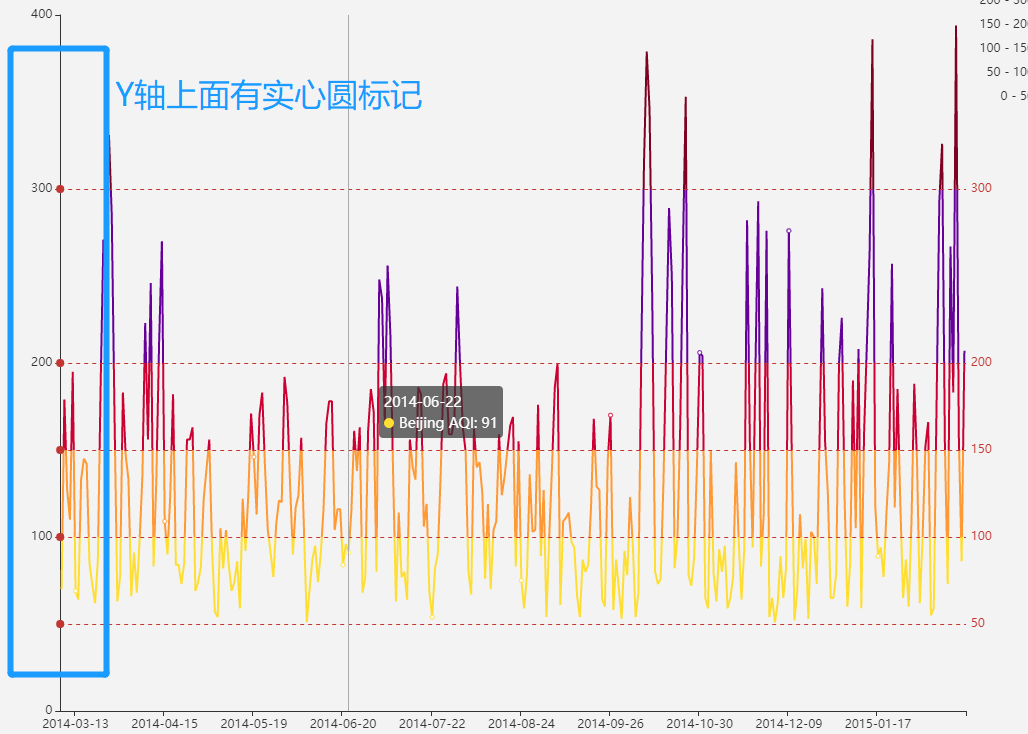Viewport: 1028px width, 734px height.
Task: Click the X axis date 2014-09-26
Action: coord(610,724)
